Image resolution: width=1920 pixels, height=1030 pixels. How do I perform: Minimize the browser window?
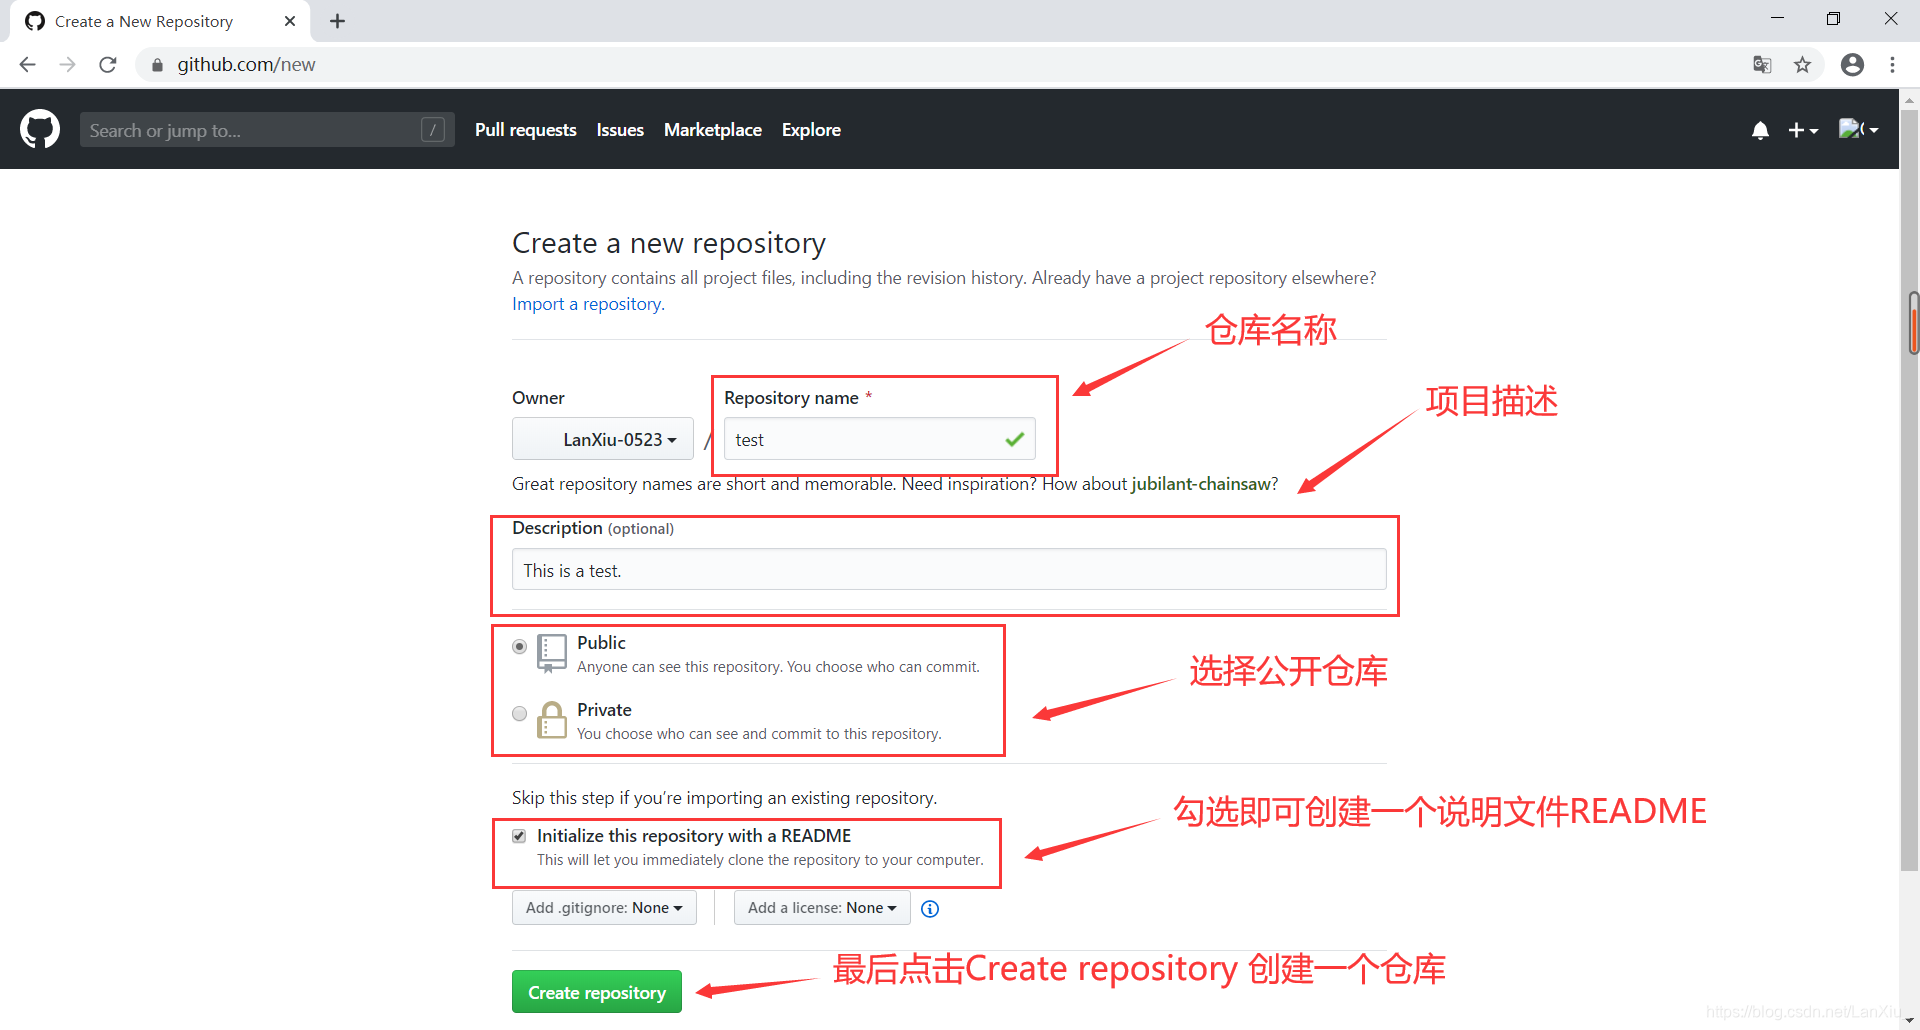tap(1777, 18)
